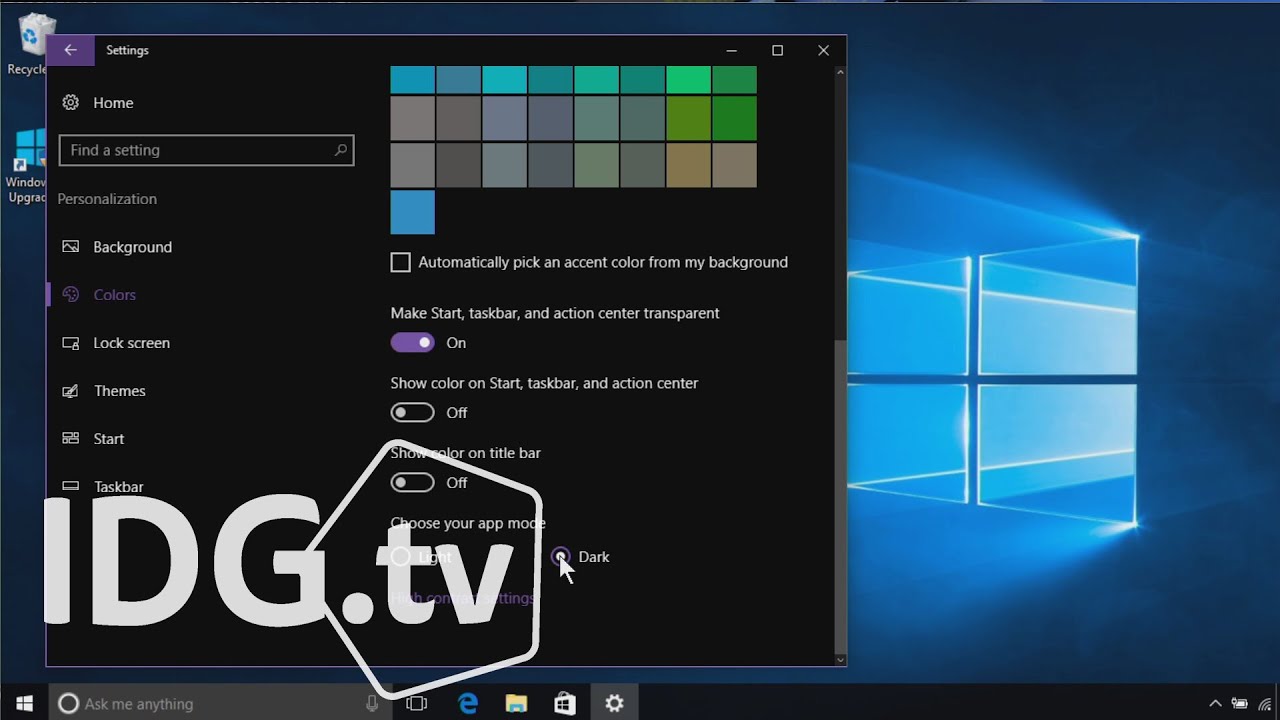The image size is (1280, 720).
Task: Click the scrollbar down arrow
Action: coord(840,659)
